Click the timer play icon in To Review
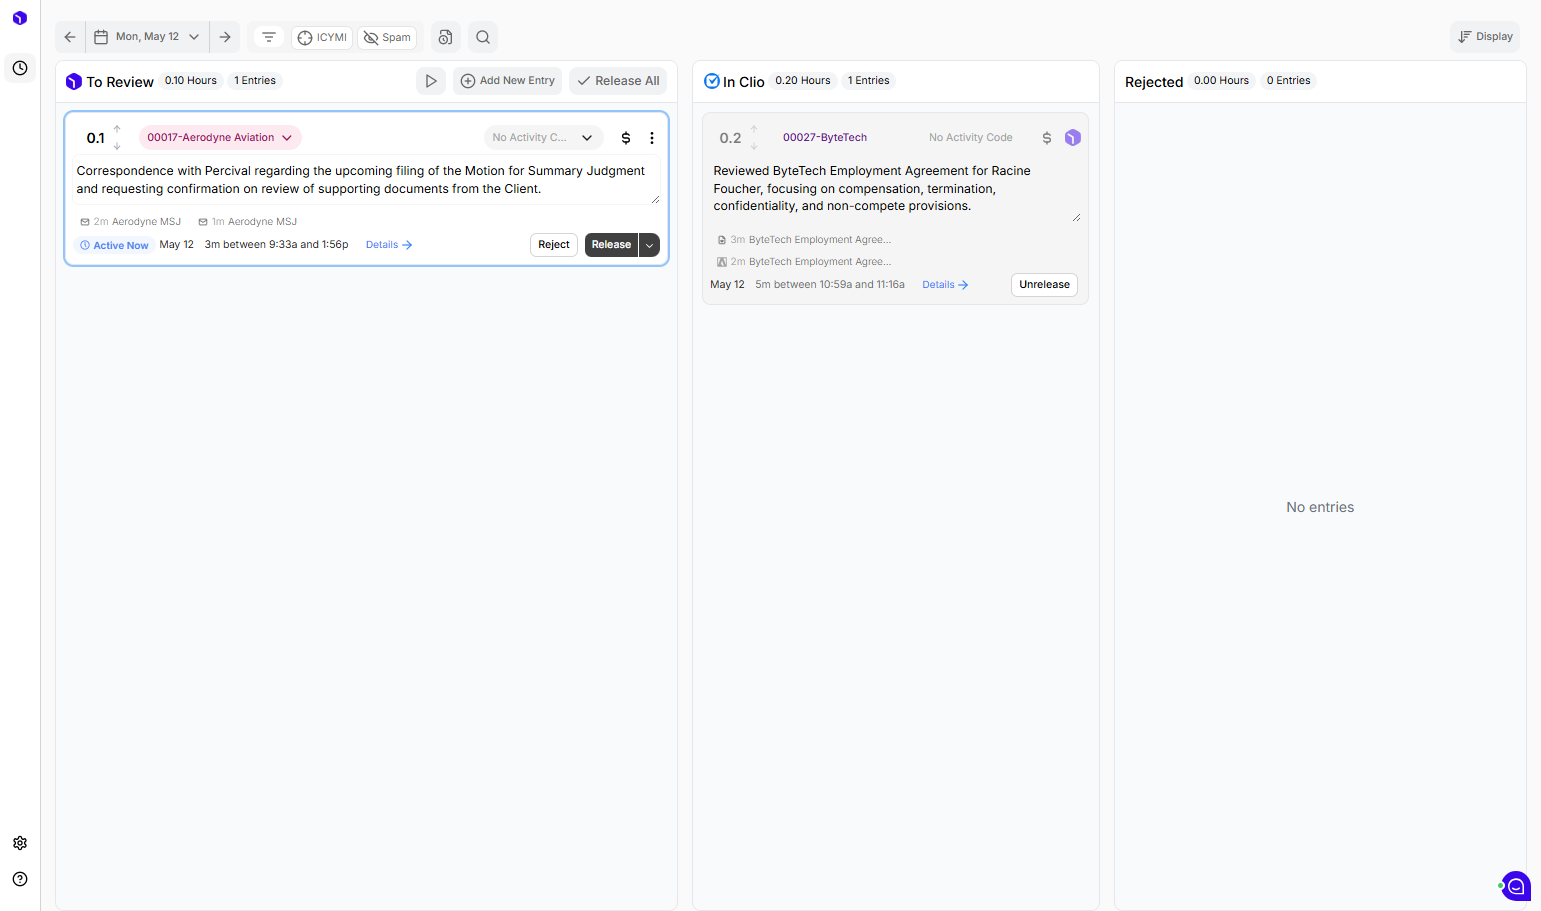Image resolution: width=1541 pixels, height=911 pixels. click(431, 81)
